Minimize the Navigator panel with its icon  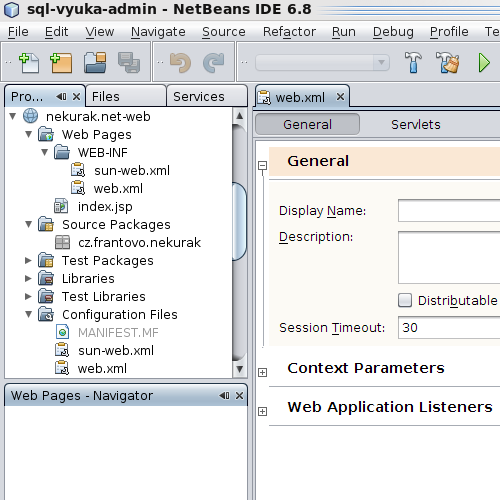[224, 396]
